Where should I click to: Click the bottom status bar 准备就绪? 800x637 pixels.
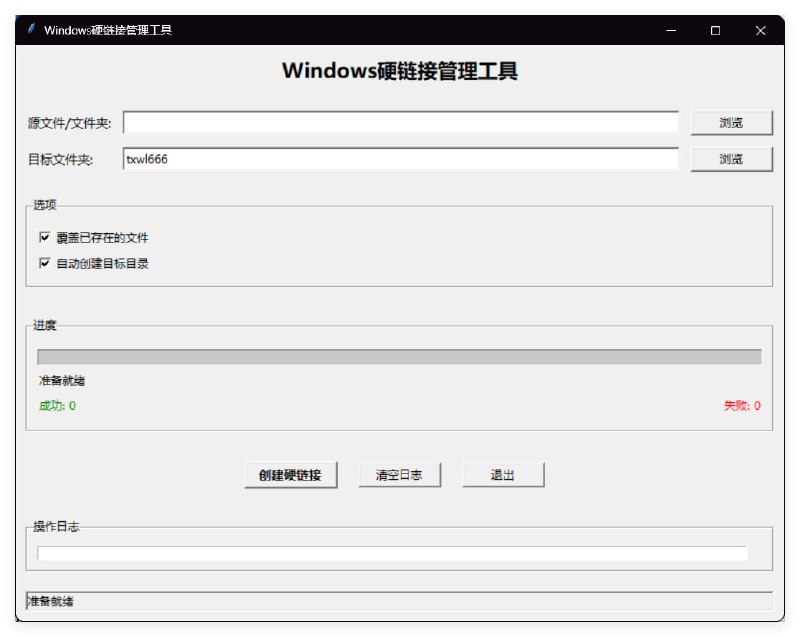(x=399, y=601)
